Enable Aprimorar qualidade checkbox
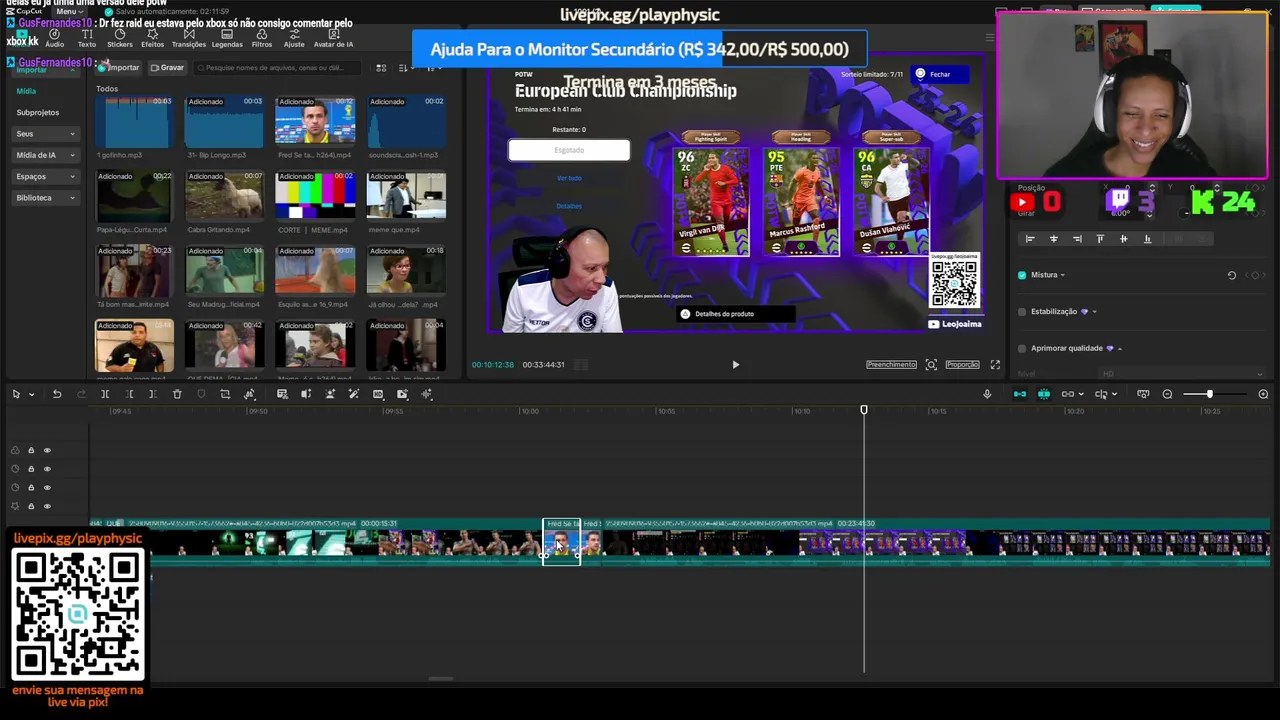This screenshot has width=1280, height=720. pyautogui.click(x=1022, y=349)
